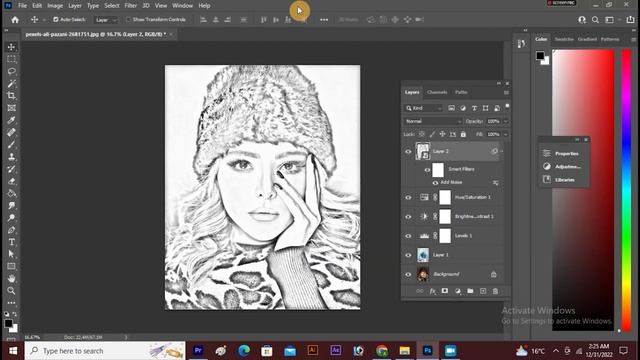Collapse Layer 2 smart filter list
The width and height of the screenshot is (640, 360).
[x=502, y=151]
